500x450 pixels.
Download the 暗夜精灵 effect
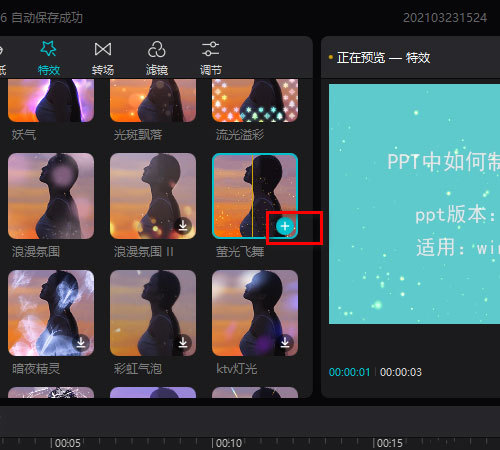pos(81,343)
